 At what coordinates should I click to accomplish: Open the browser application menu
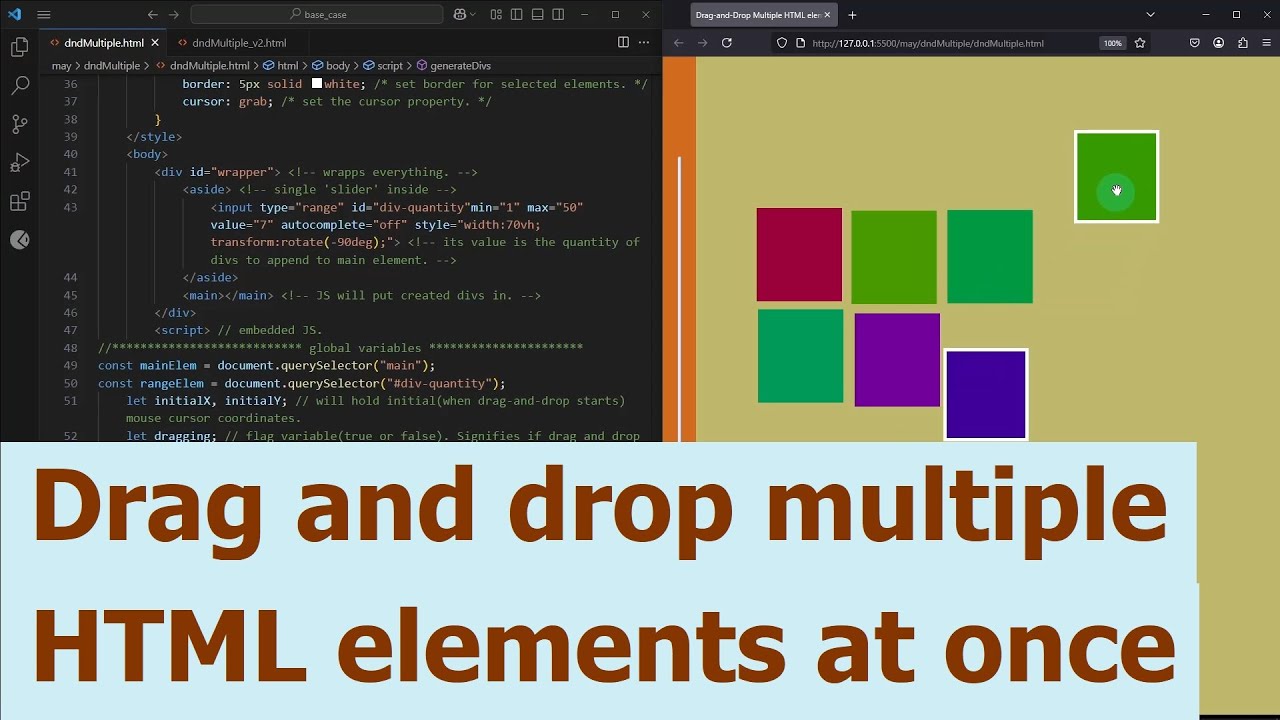point(1267,43)
